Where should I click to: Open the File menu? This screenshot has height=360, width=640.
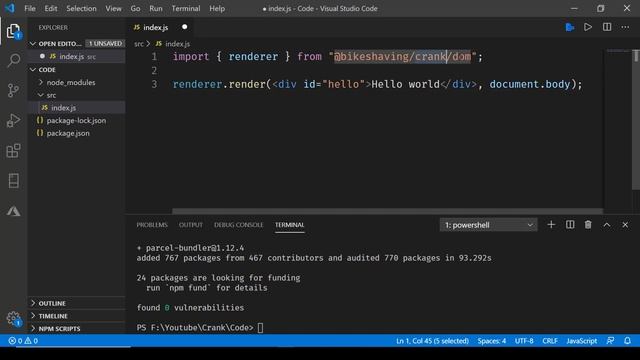[x=30, y=8]
